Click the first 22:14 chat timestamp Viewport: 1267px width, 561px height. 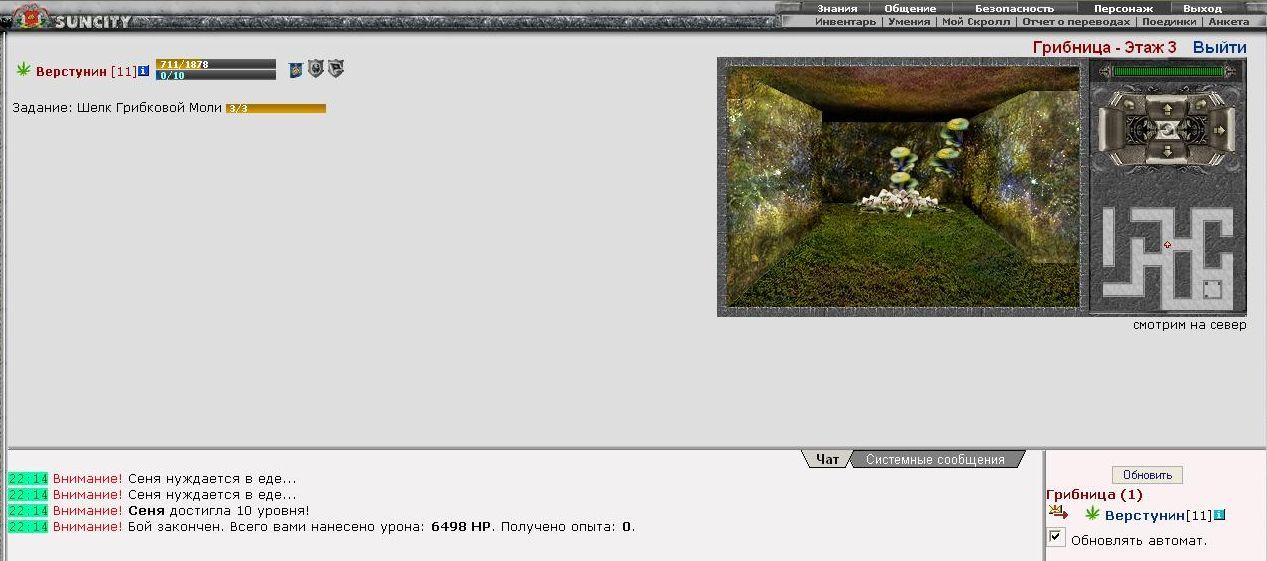tap(28, 478)
